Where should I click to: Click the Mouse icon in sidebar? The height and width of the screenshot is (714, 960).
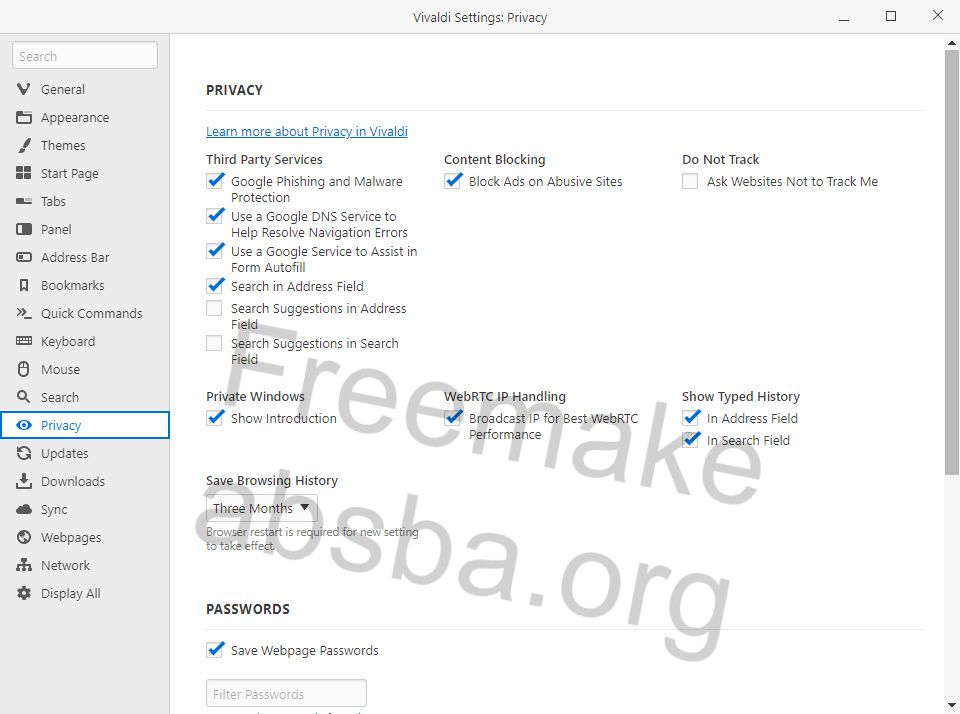click(x=23, y=369)
